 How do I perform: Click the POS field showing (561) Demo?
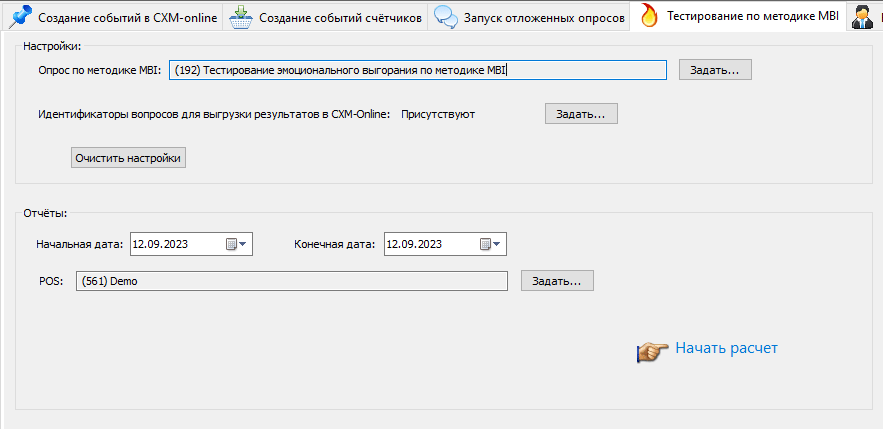[291, 281]
